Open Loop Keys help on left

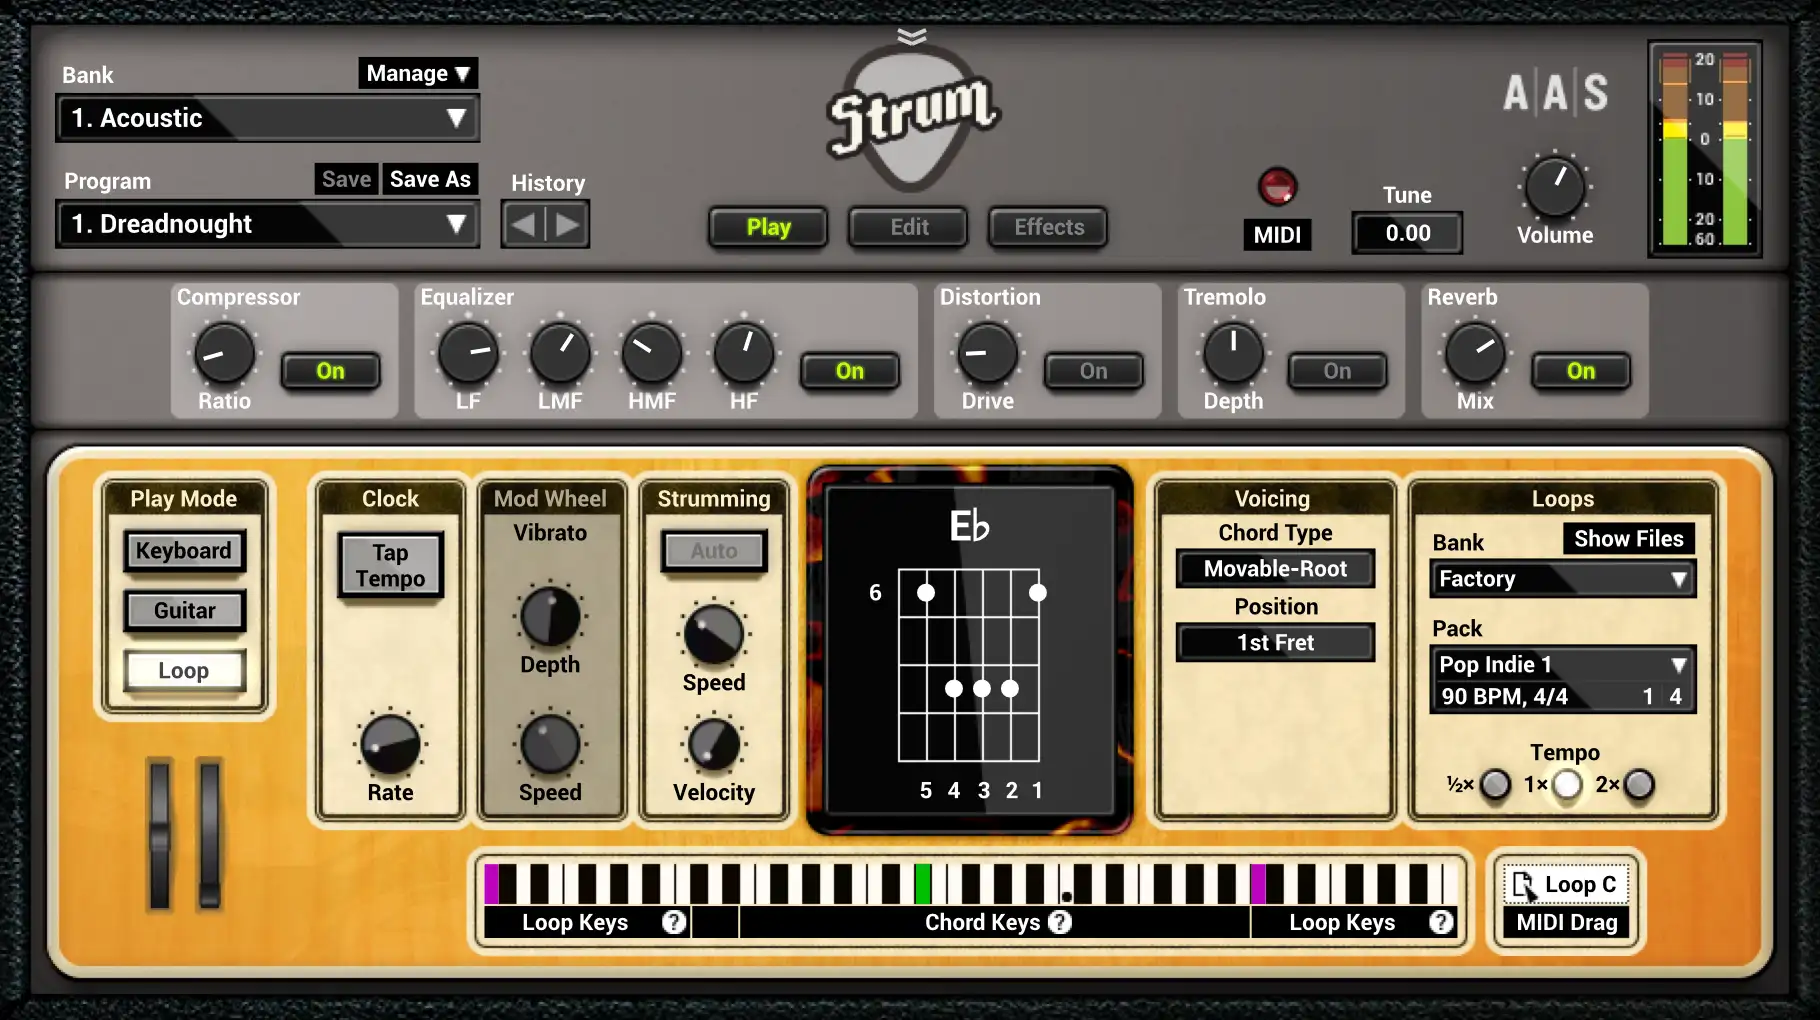674,922
